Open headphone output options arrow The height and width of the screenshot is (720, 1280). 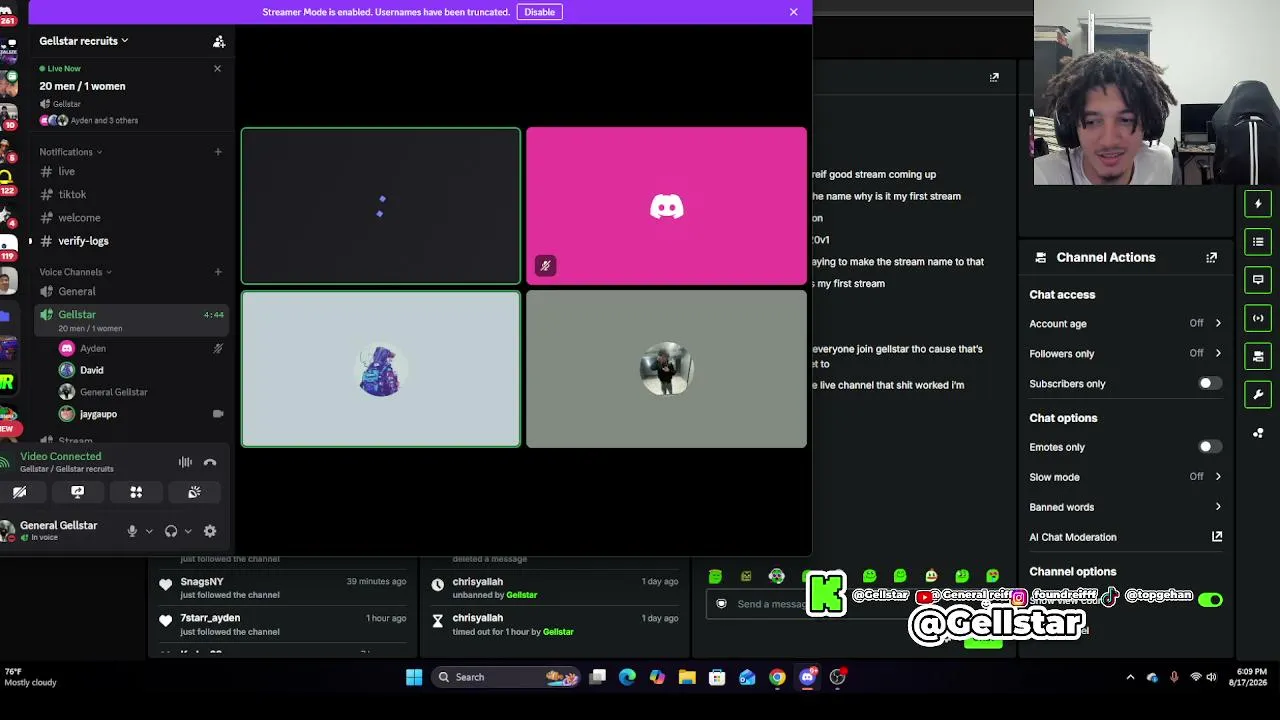click(x=187, y=531)
